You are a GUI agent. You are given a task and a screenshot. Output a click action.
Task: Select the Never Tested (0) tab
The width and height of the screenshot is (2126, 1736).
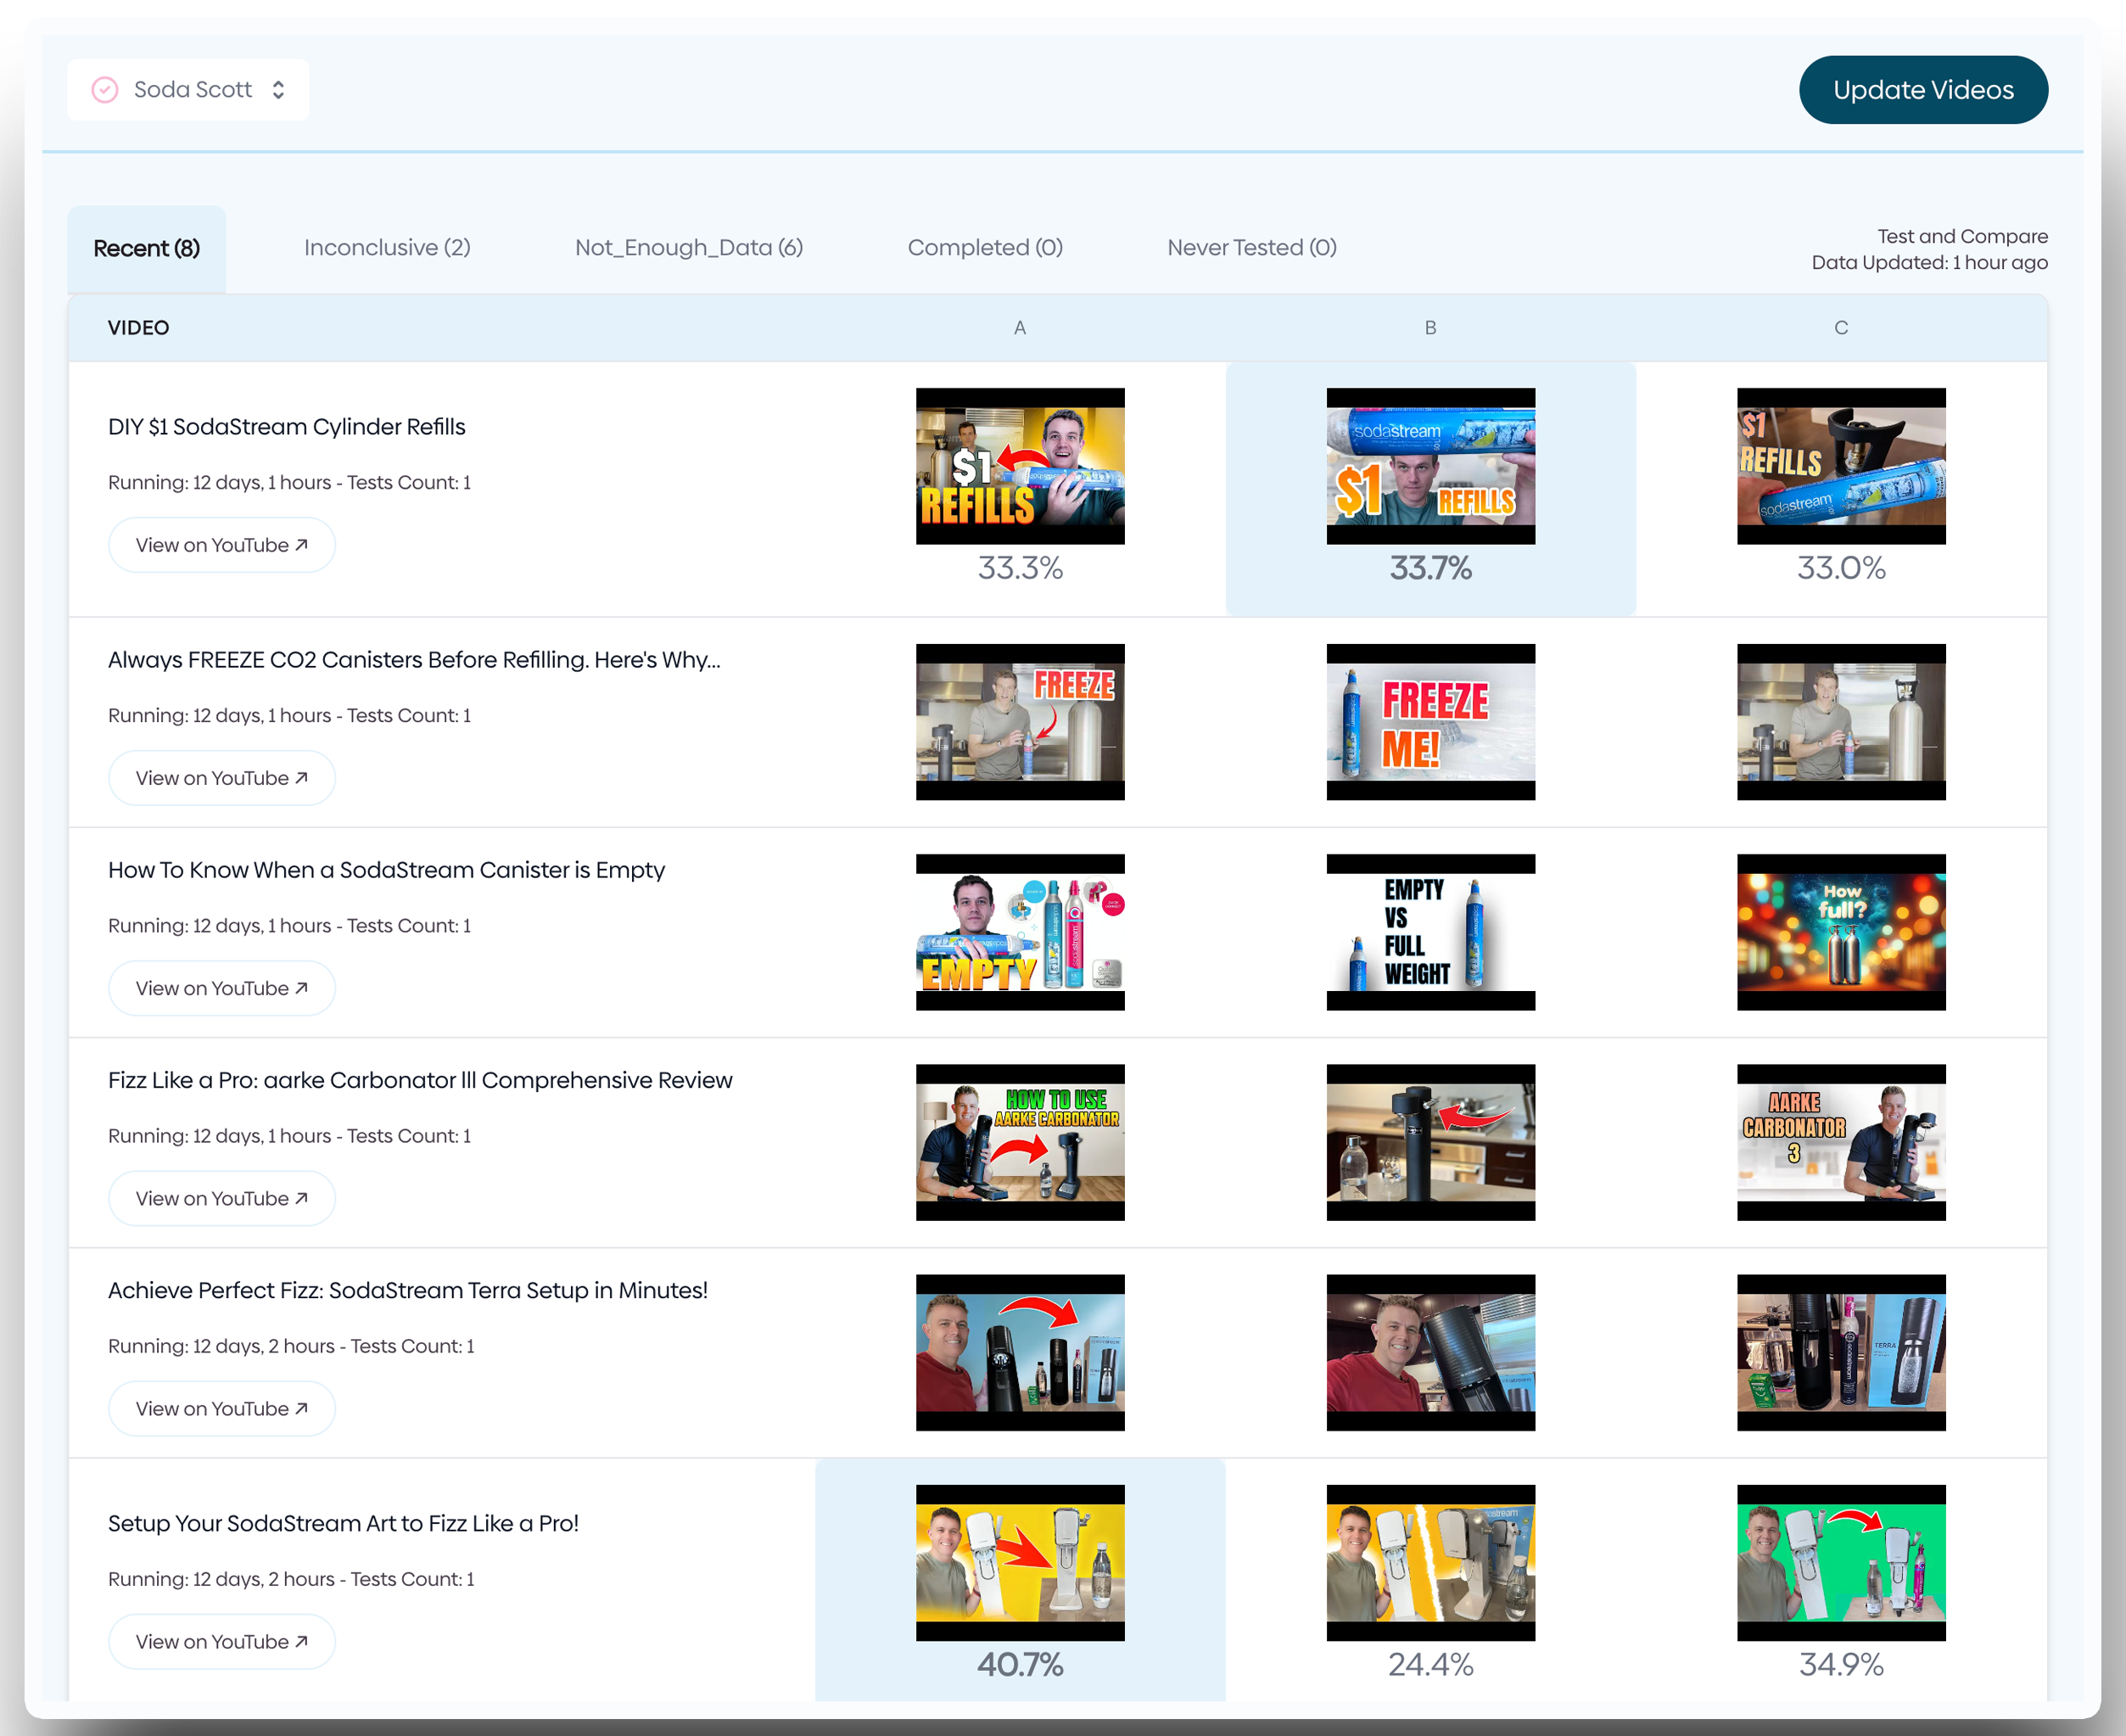click(x=1252, y=248)
